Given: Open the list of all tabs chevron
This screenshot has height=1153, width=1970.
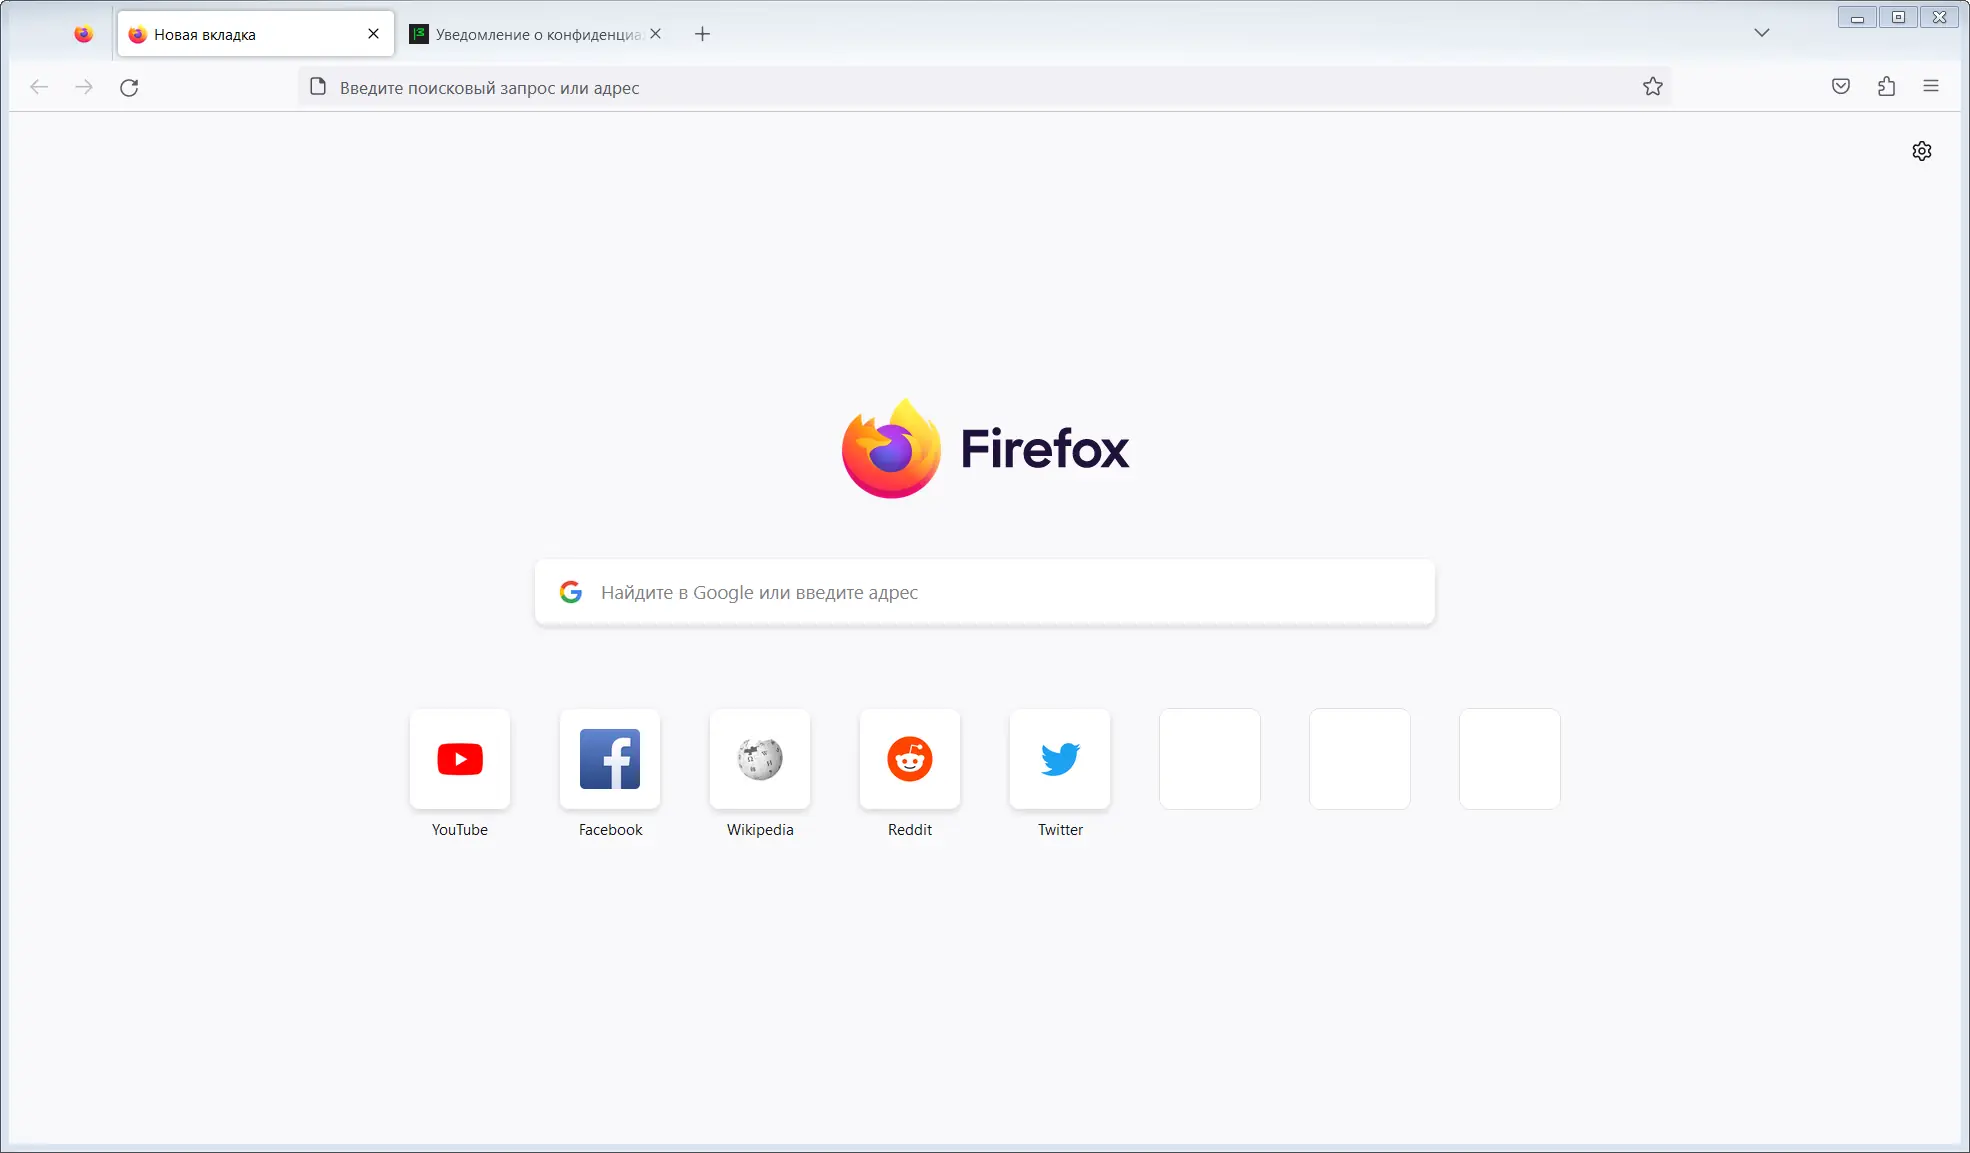Looking at the screenshot, I should coord(1762,32).
